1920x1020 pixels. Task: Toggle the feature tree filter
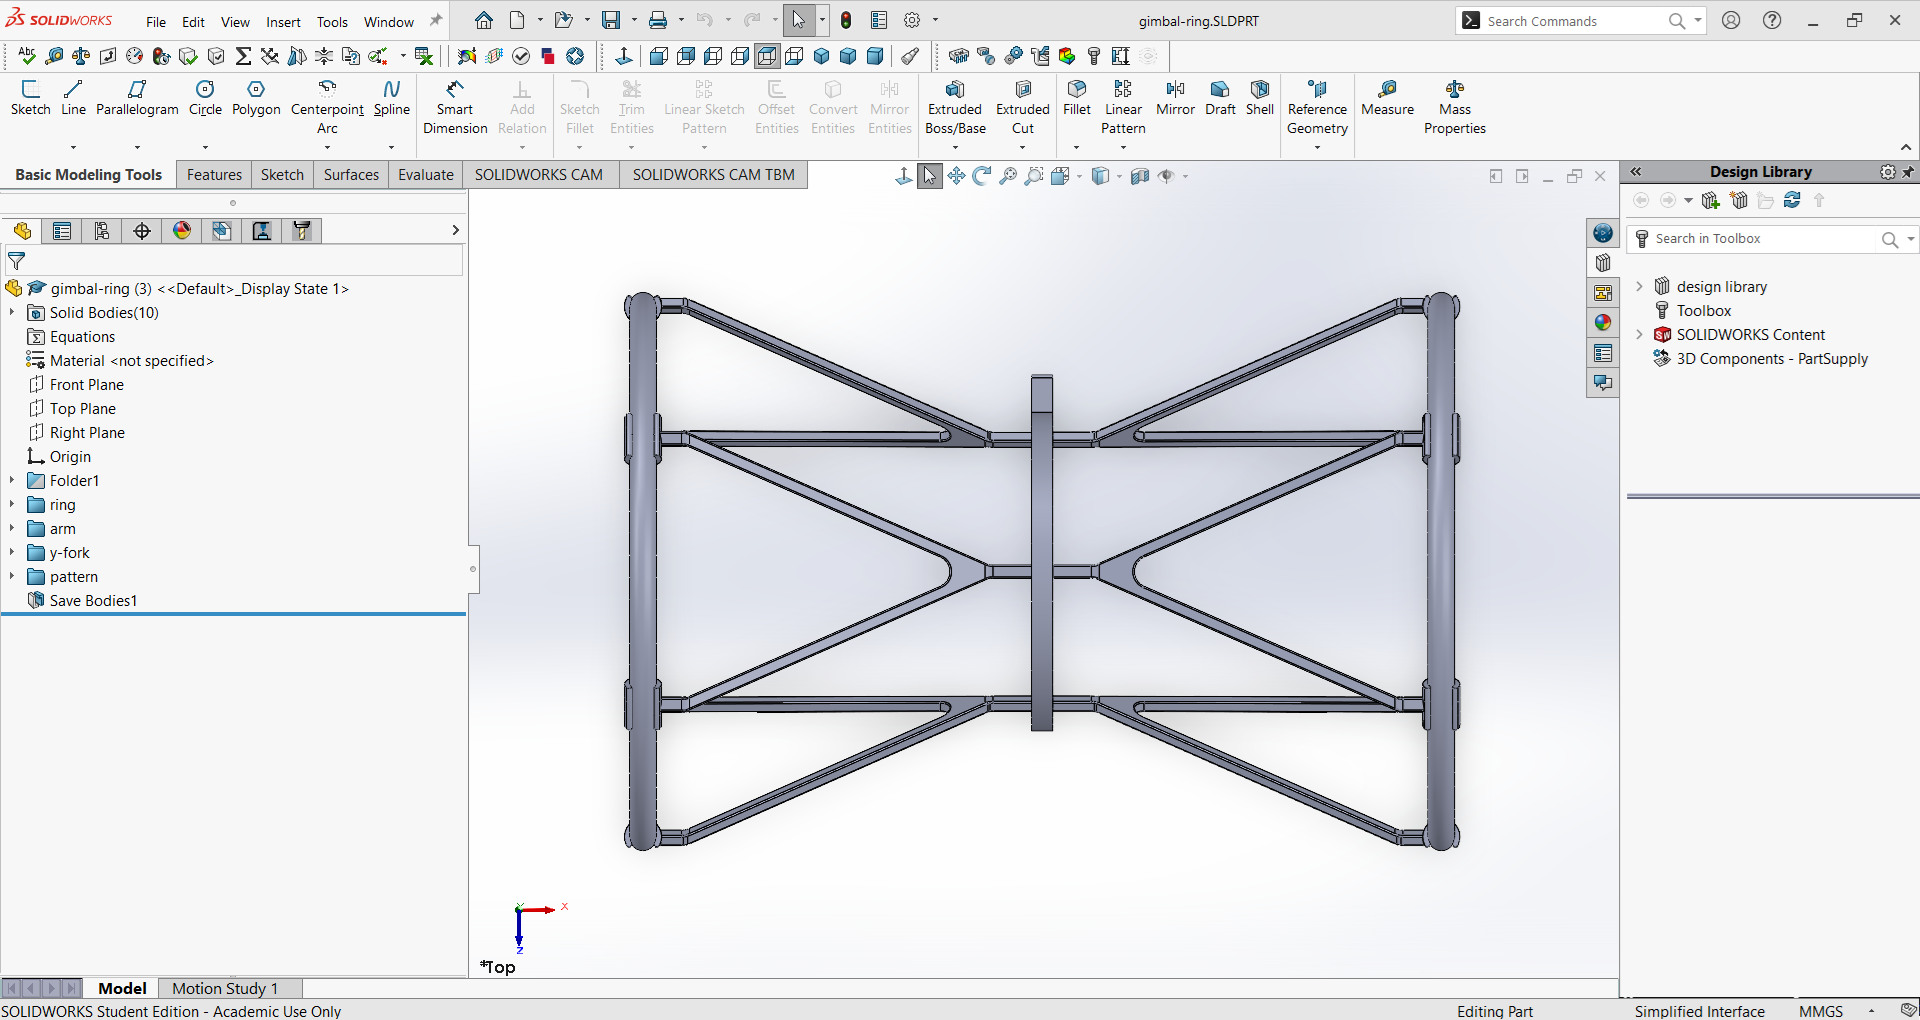17,262
